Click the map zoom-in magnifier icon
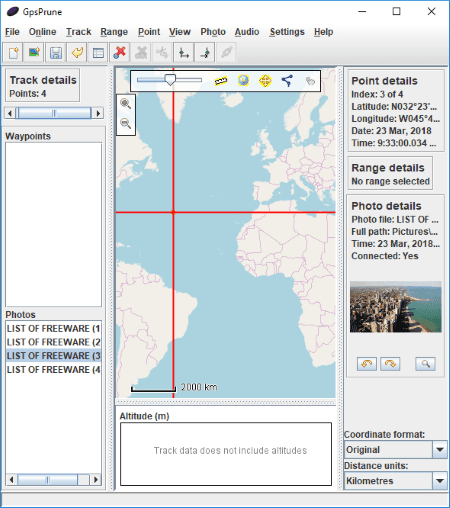 pos(125,104)
